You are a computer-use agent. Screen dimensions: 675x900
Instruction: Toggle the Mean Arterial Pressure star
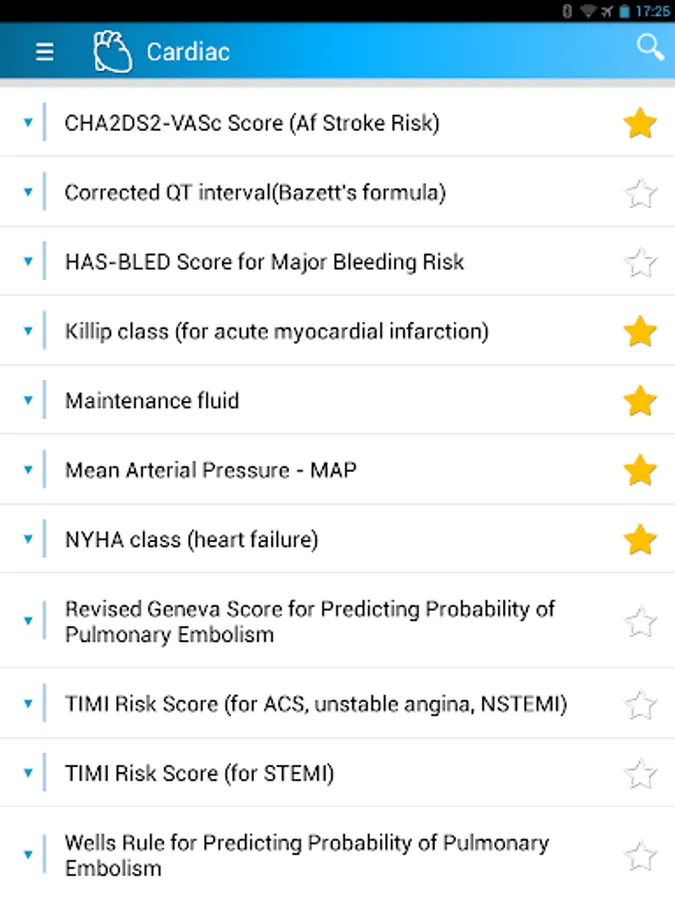tap(640, 470)
